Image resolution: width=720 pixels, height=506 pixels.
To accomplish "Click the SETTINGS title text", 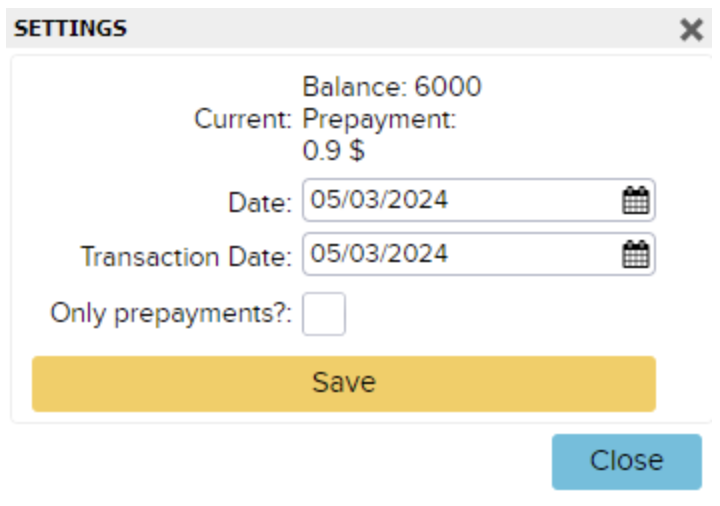I will (x=71, y=29).
